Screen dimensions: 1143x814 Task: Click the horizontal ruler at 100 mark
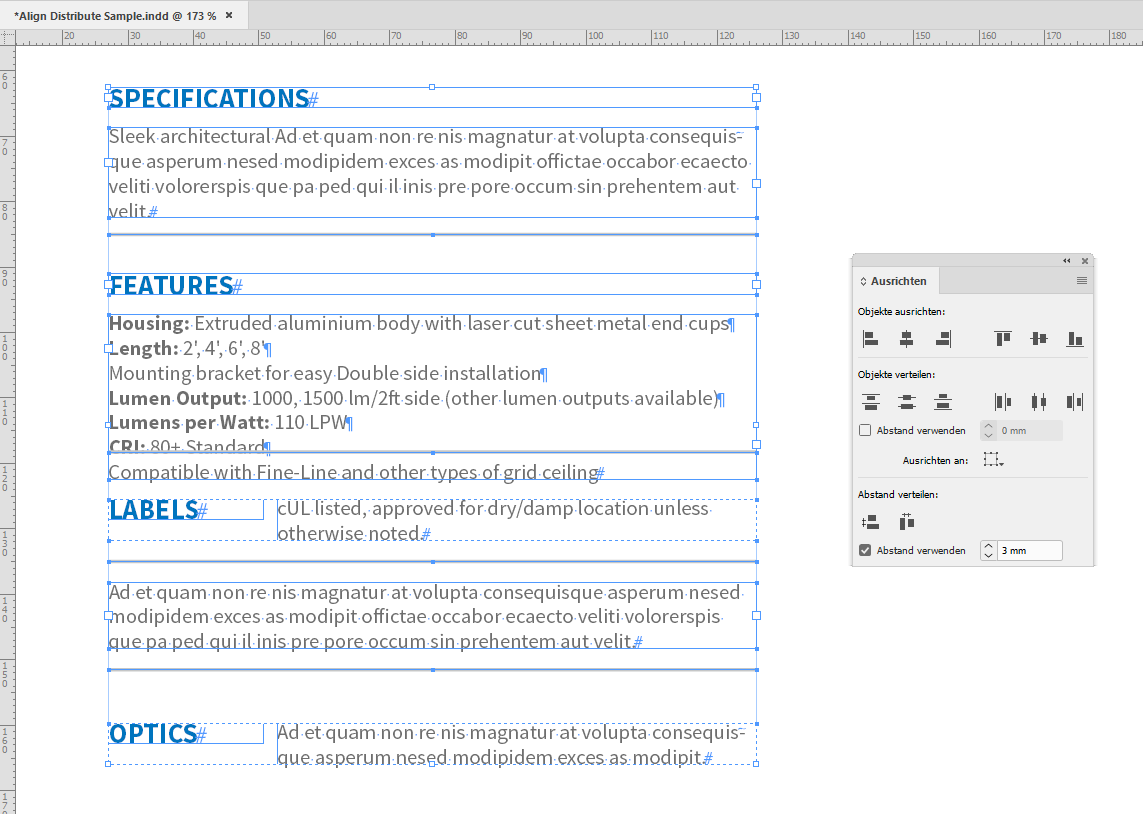pyautogui.click(x=596, y=36)
